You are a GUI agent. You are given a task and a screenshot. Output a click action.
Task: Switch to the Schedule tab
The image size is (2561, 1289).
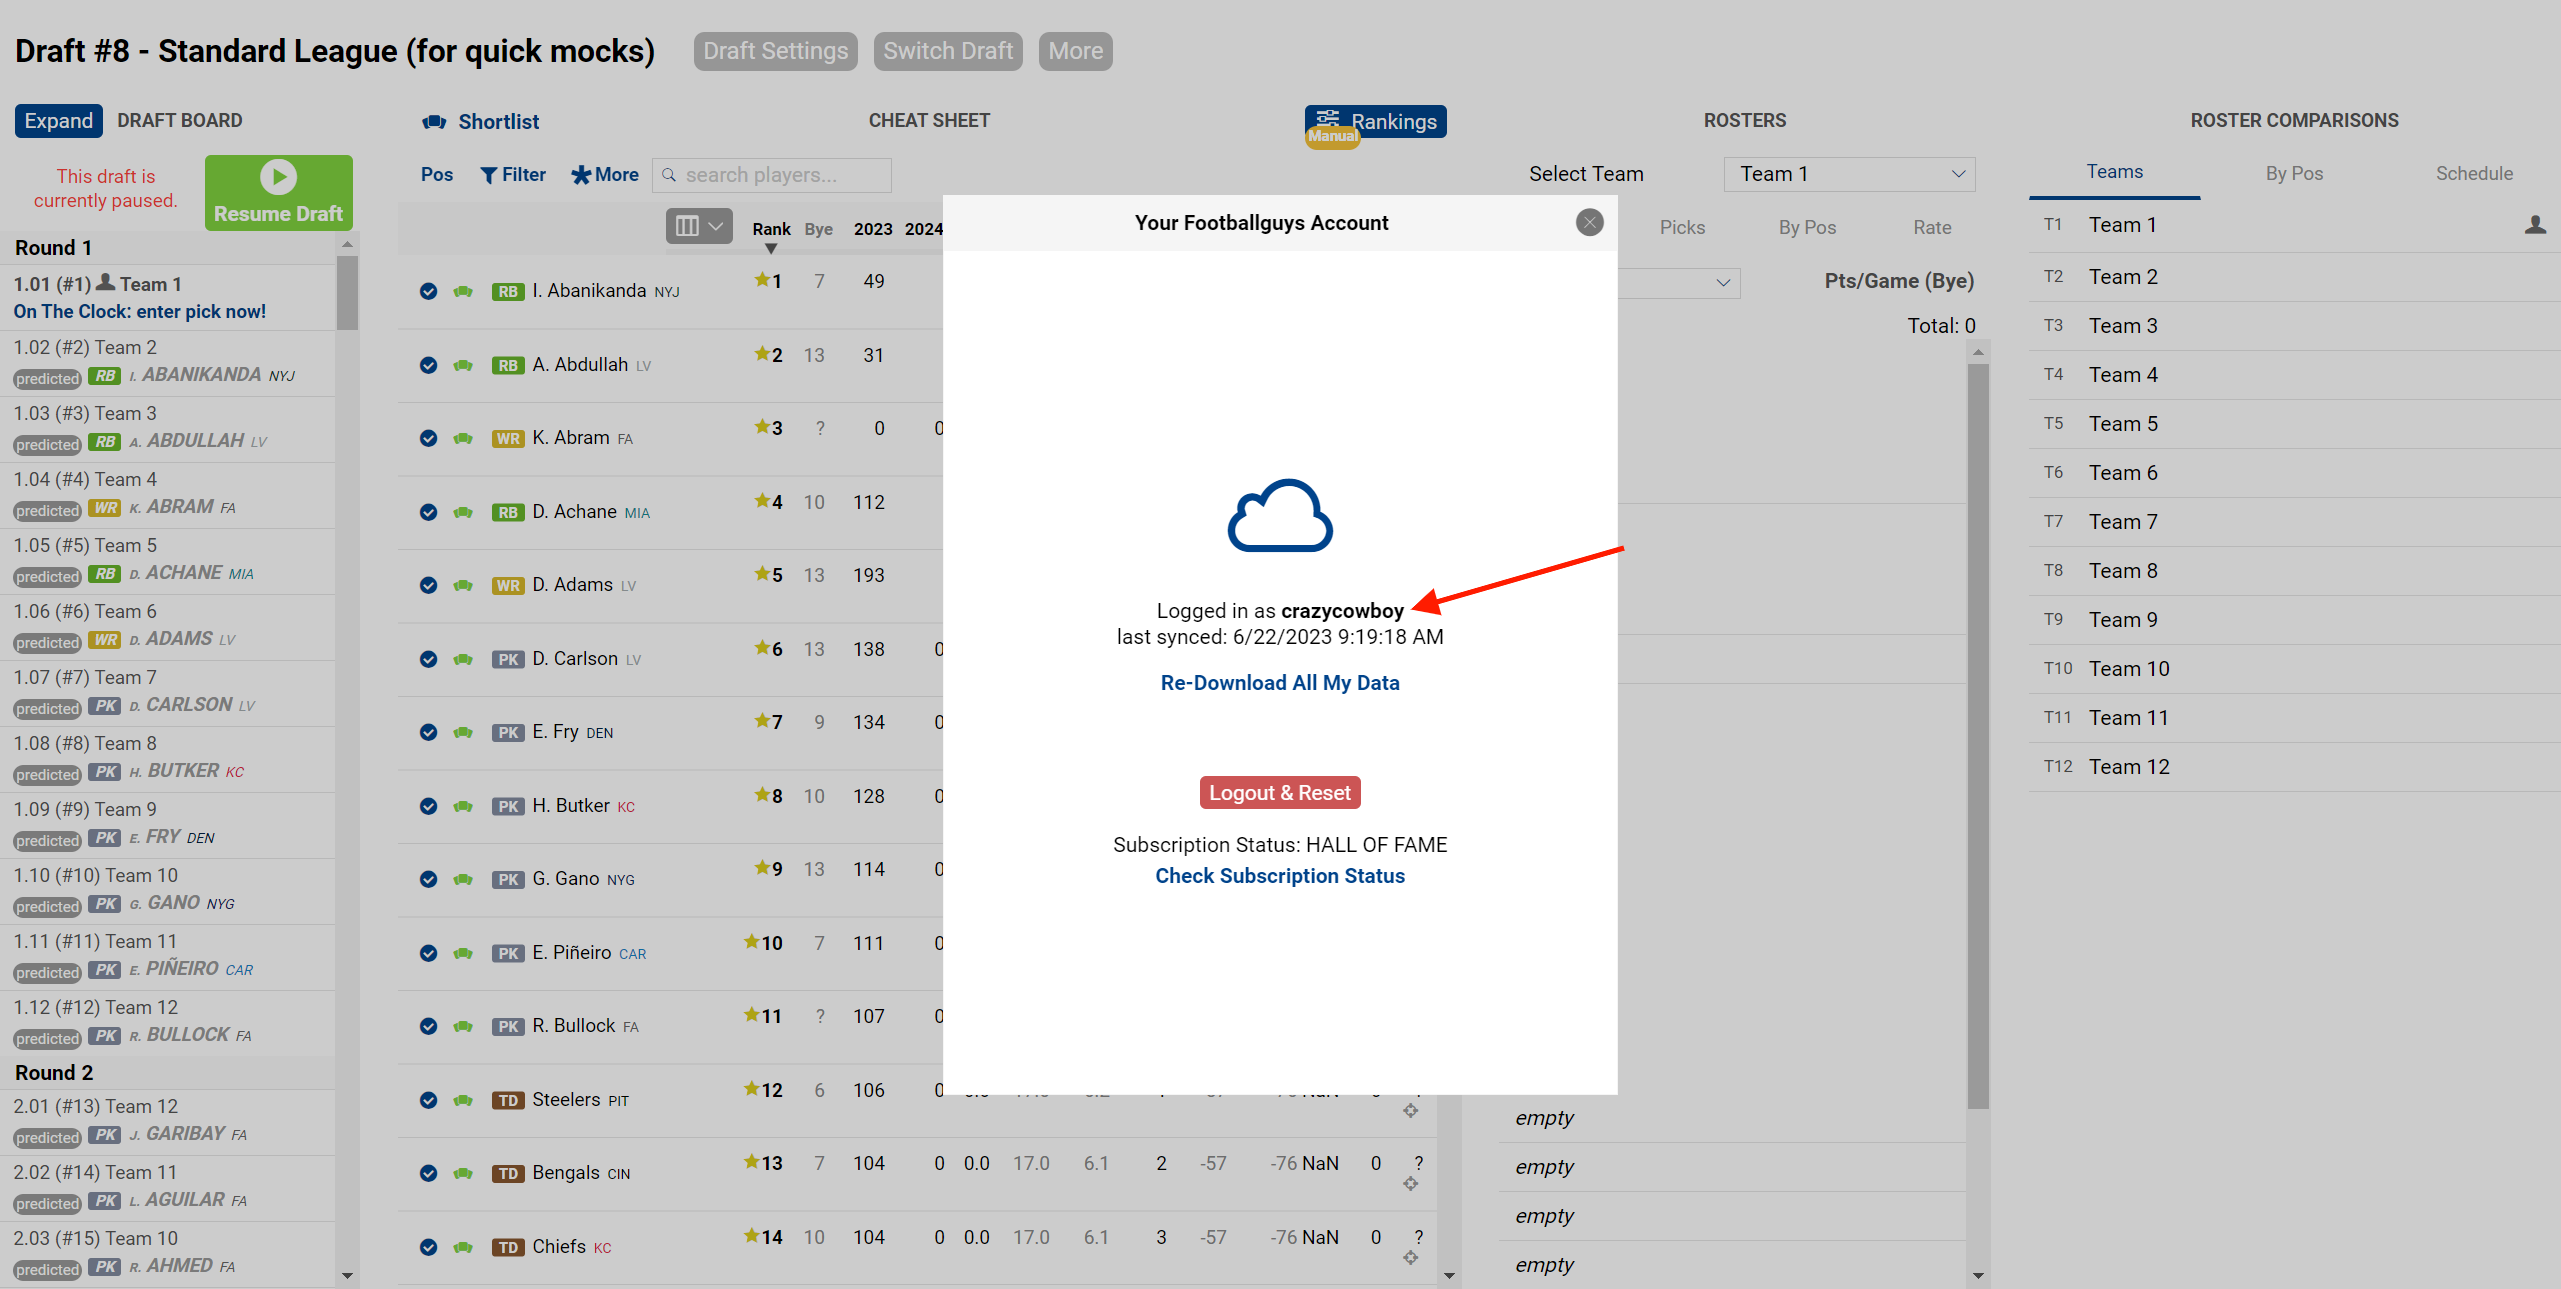(2474, 174)
